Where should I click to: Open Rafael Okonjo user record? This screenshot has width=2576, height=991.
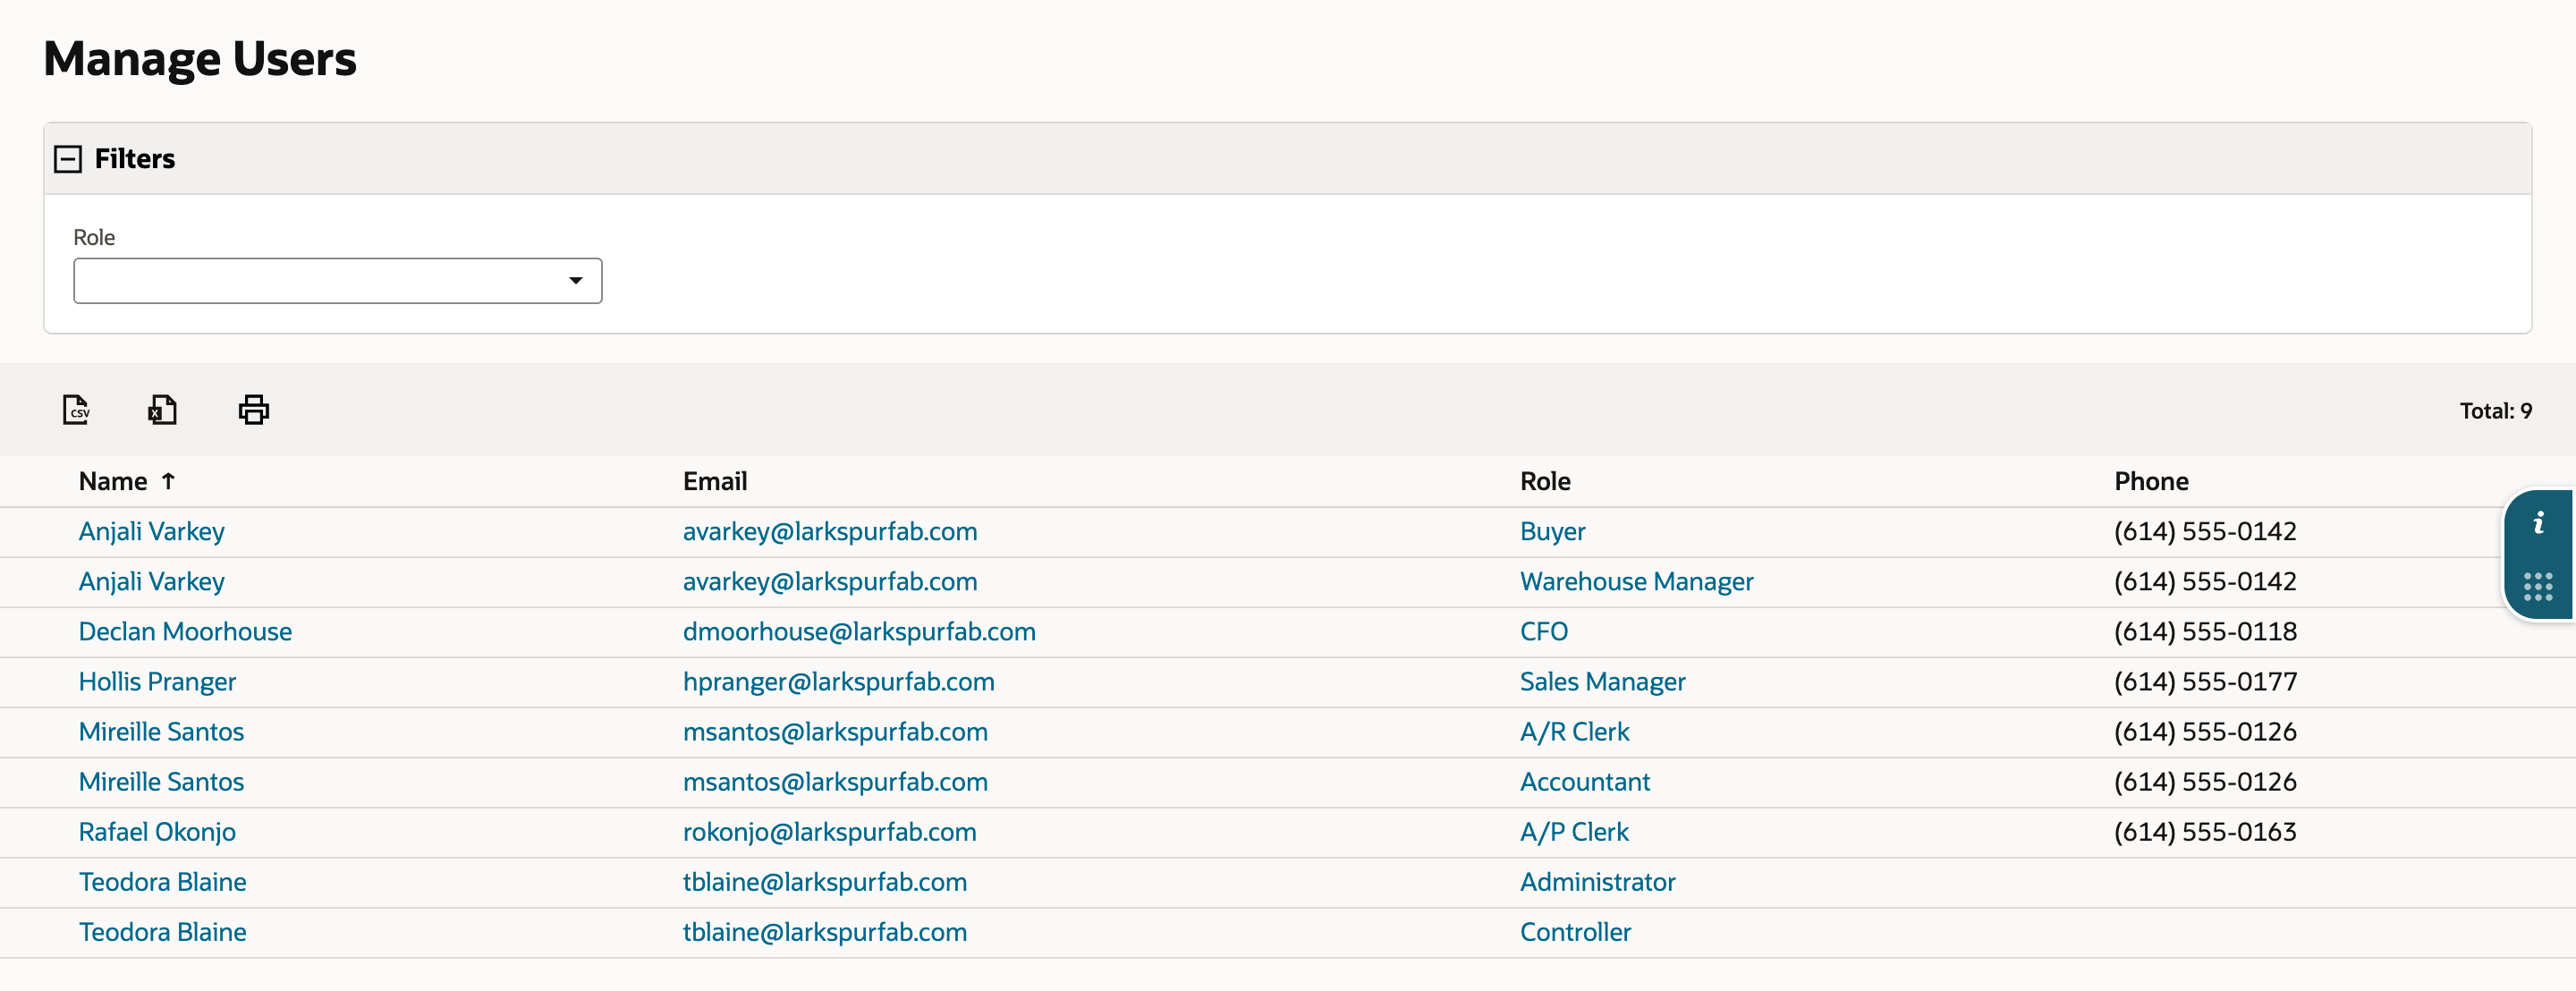tap(158, 832)
